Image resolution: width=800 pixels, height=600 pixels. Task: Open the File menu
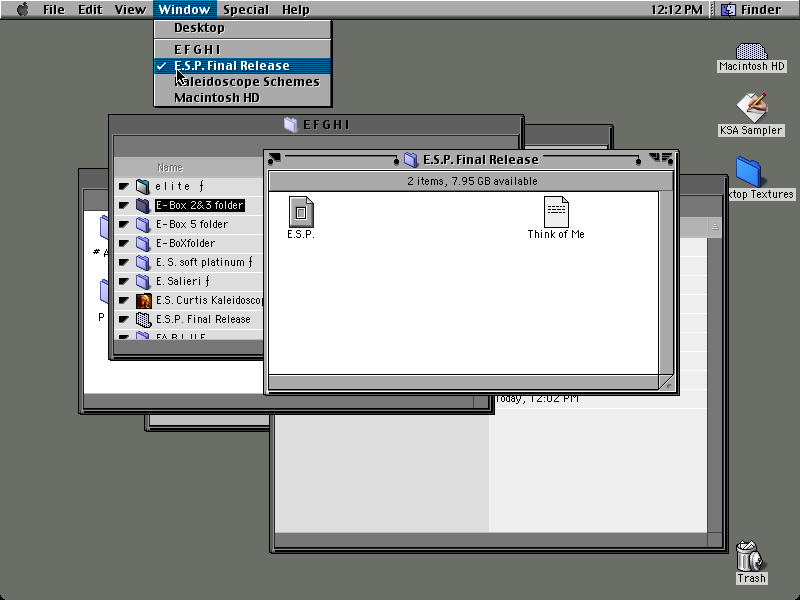54,10
